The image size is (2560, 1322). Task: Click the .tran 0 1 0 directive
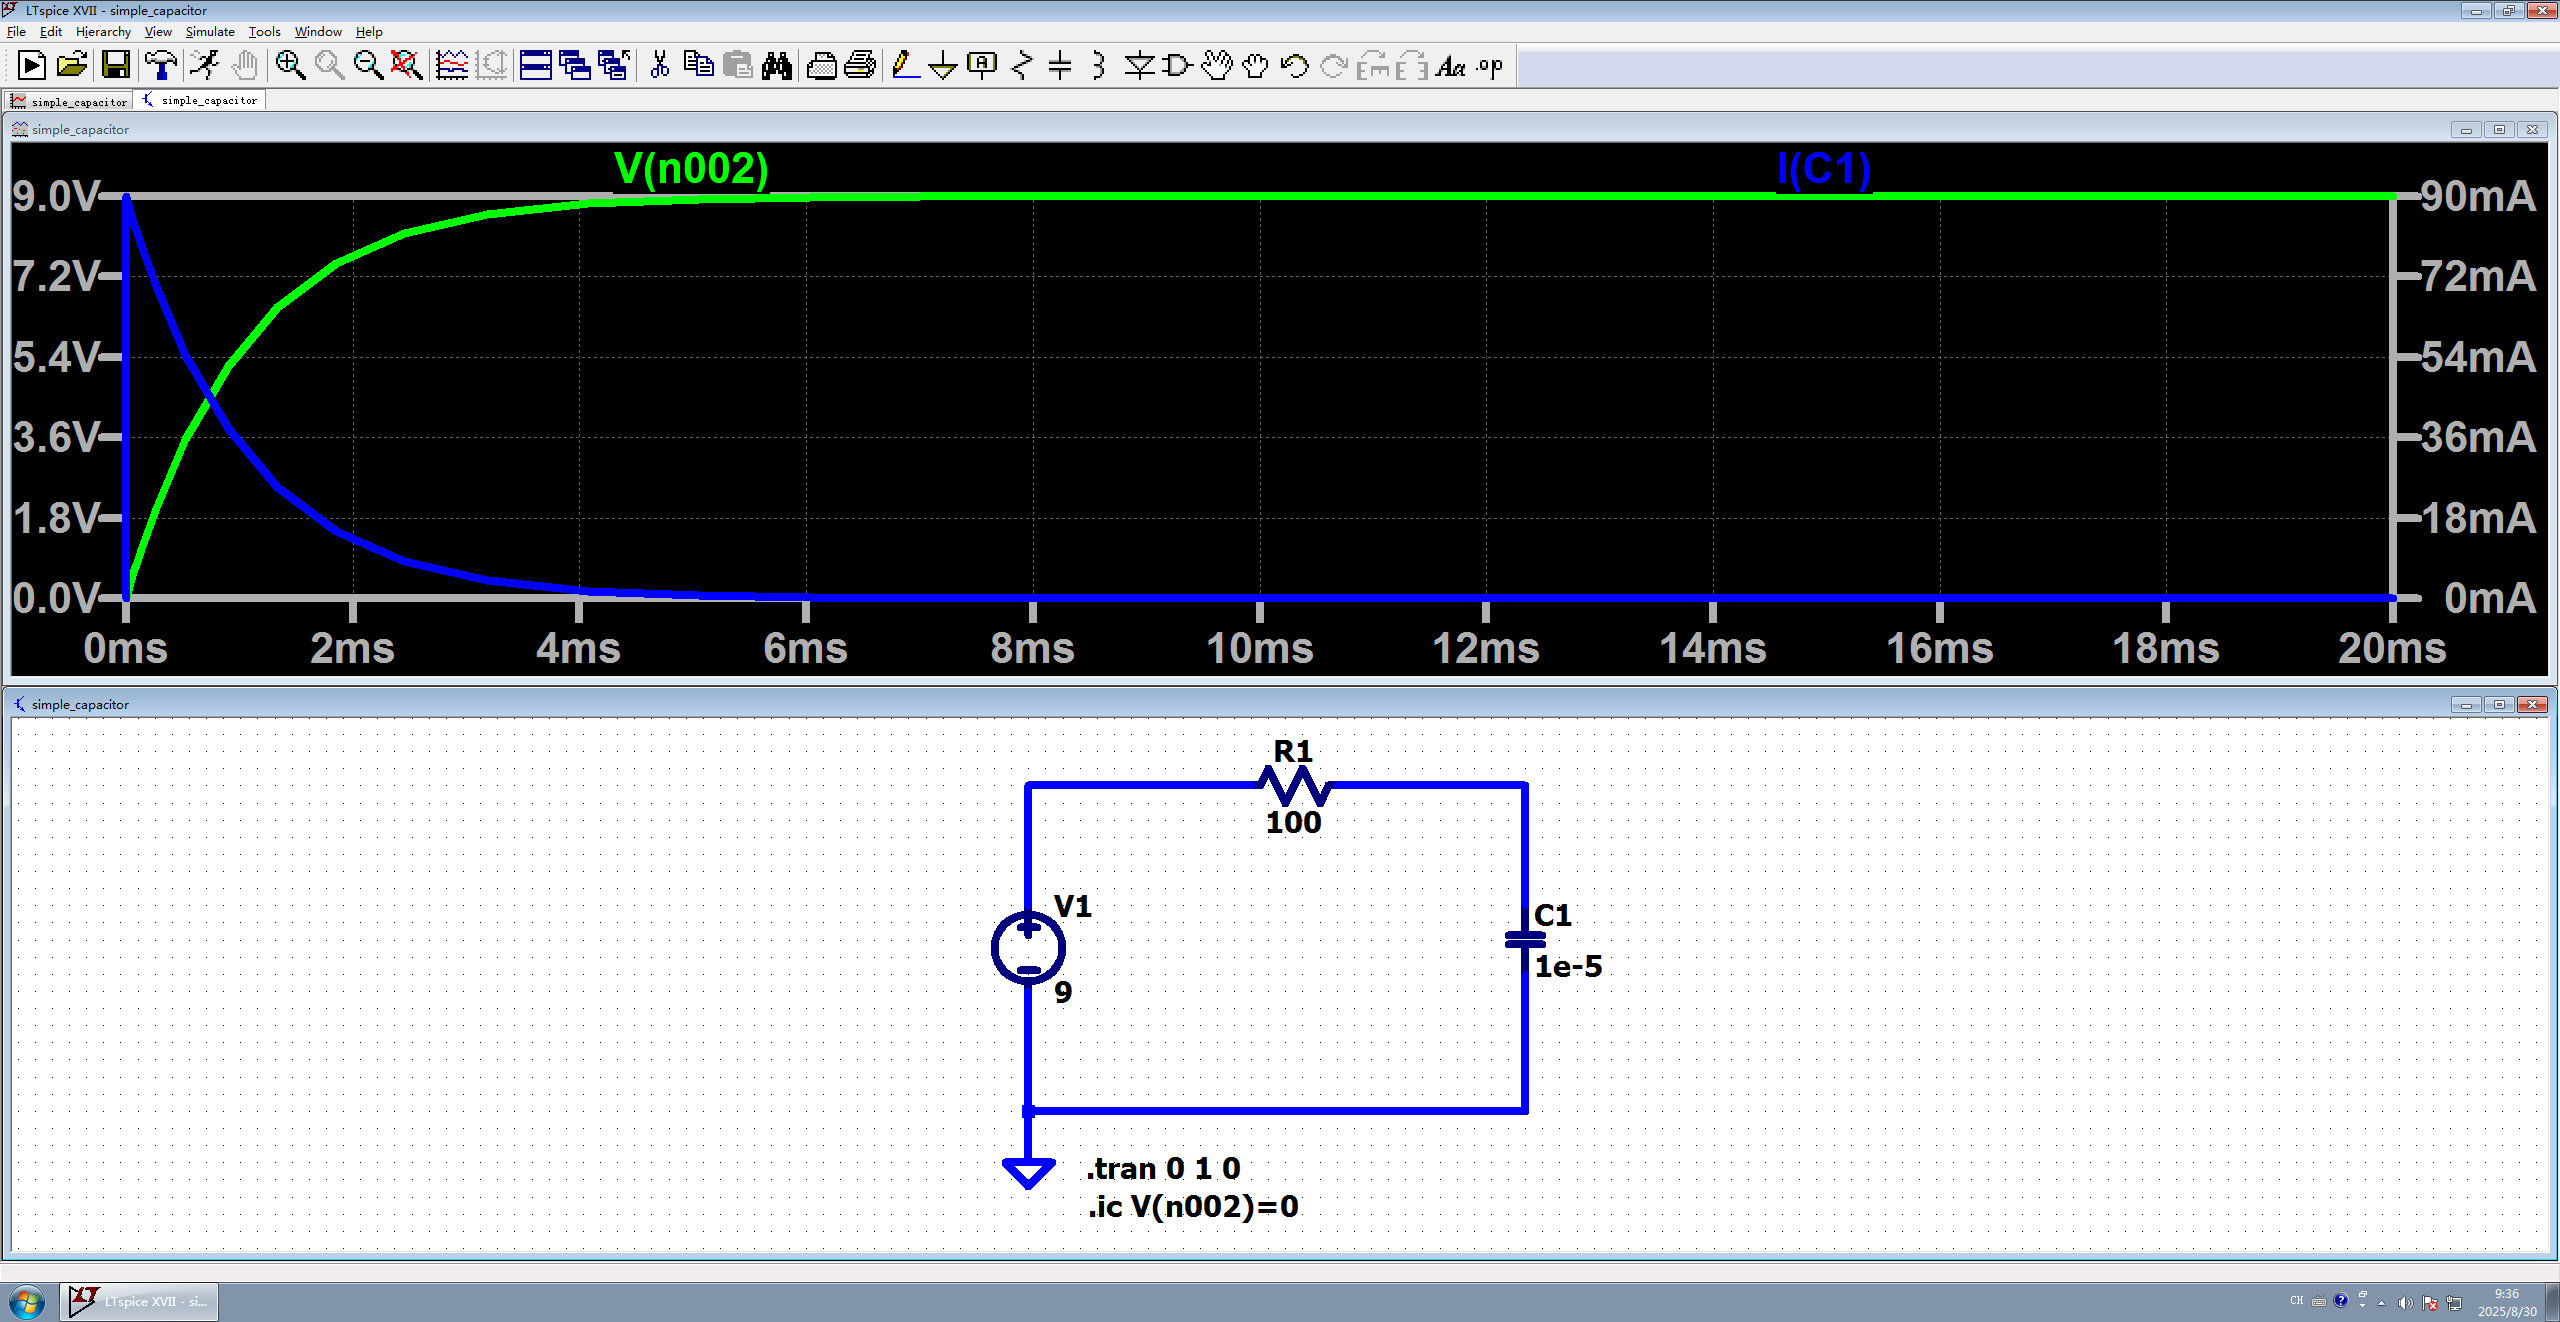click(1163, 1168)
